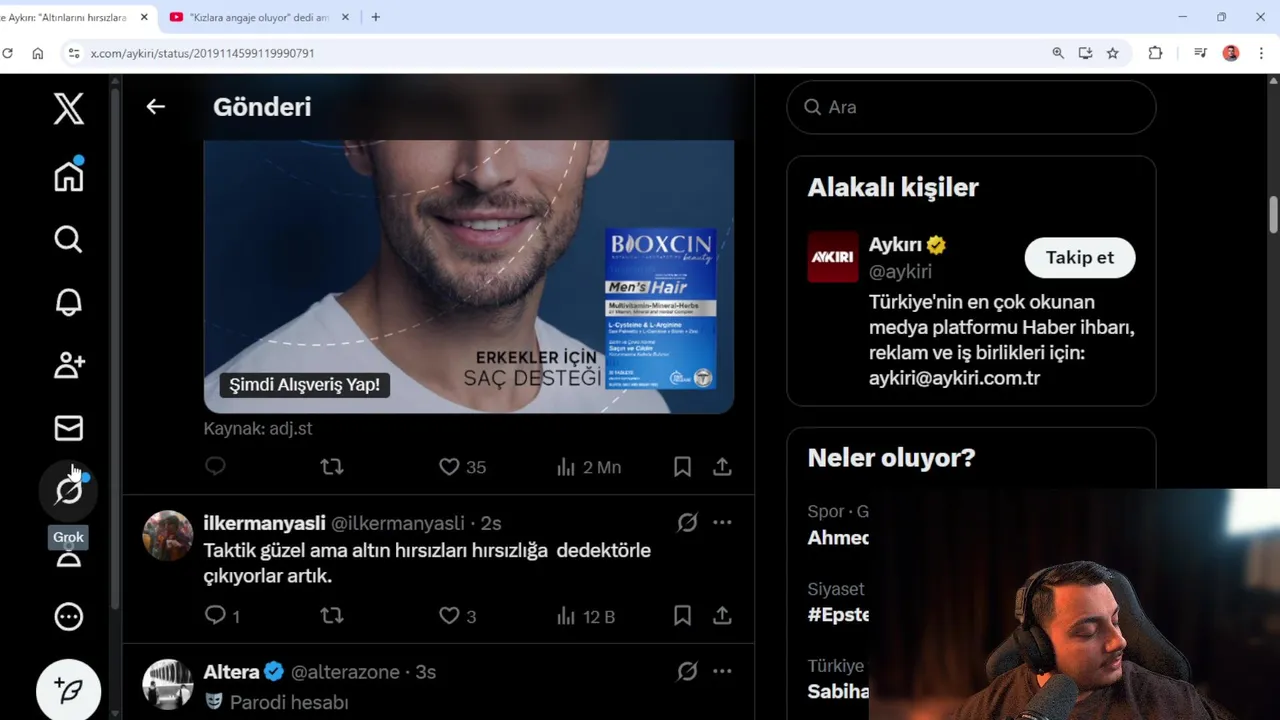The width and height of the screenshot is (1280, 720).
Task: Open the X logo home link
Action: point(69,108)
